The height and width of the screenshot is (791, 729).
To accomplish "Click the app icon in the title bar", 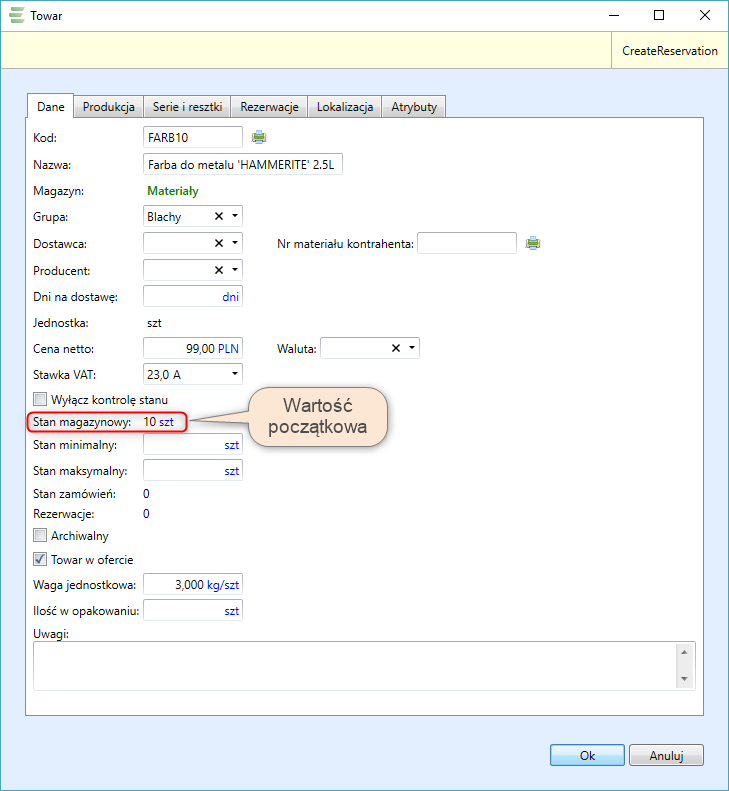I will tap(16, 15).
